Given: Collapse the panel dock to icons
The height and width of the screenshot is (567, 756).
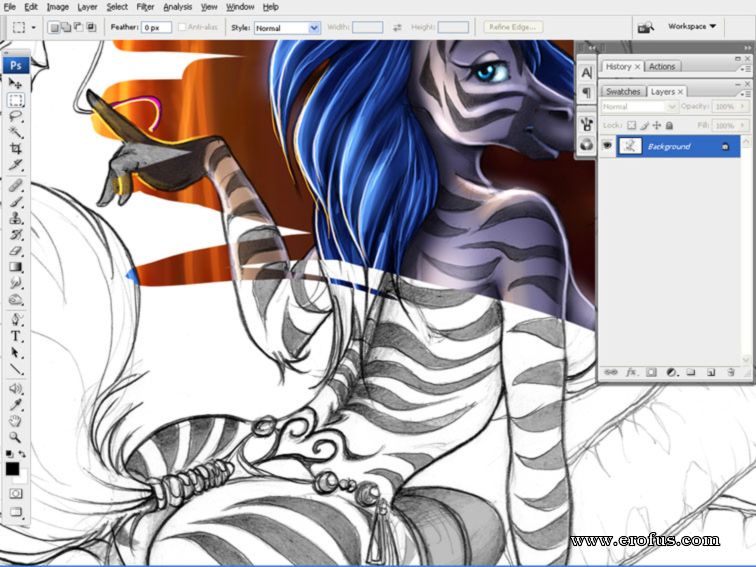Looking at the screenshot, I should [746, 48].
